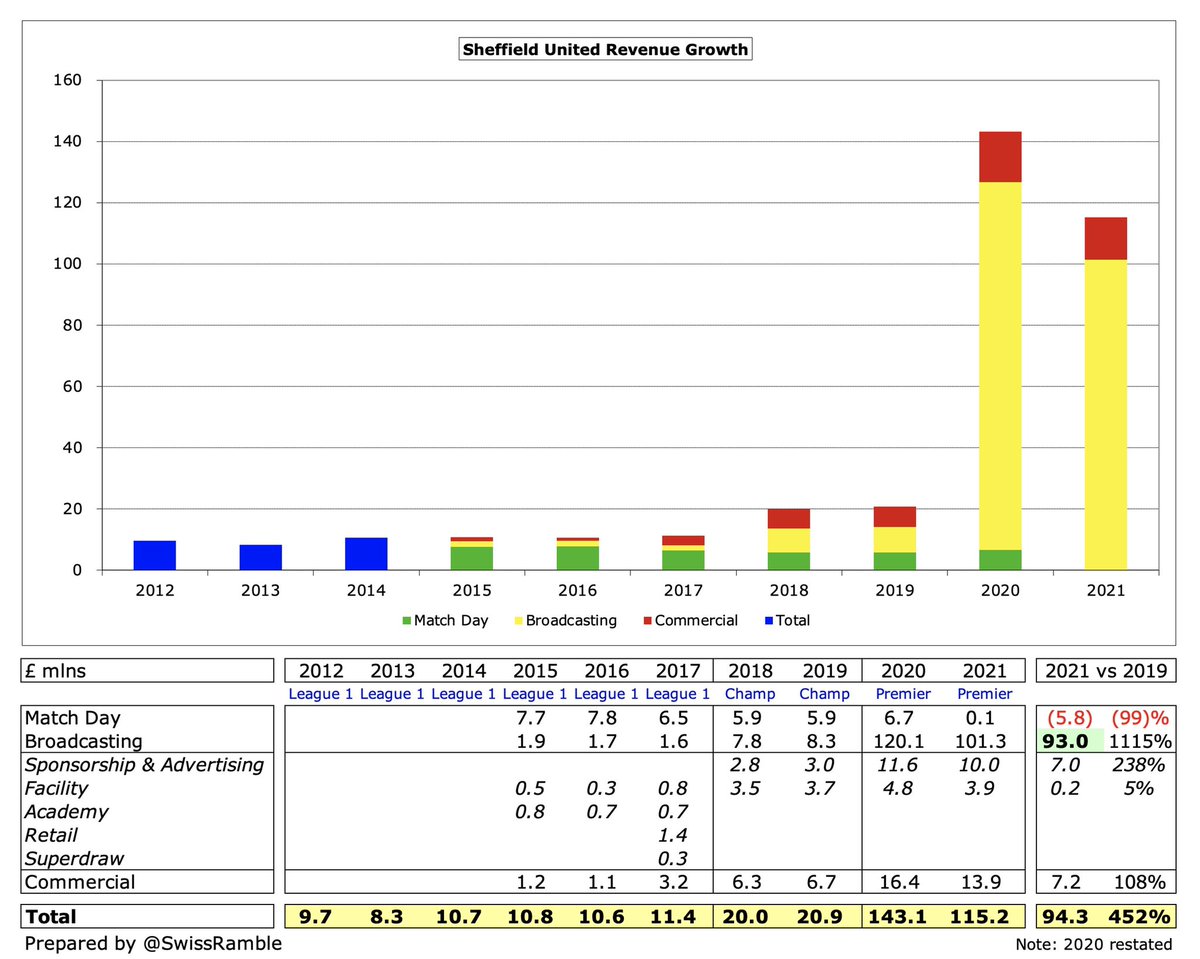Select the blue 2014 bar in chart
This screenshot has width=1200, height=959.
coord(366,554)
